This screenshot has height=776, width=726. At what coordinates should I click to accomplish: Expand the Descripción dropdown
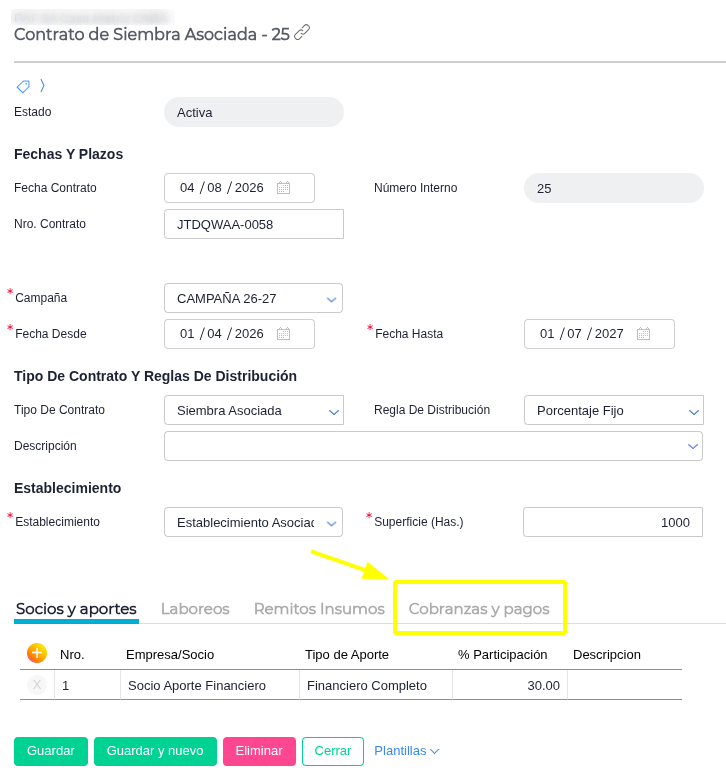point(433,446)
